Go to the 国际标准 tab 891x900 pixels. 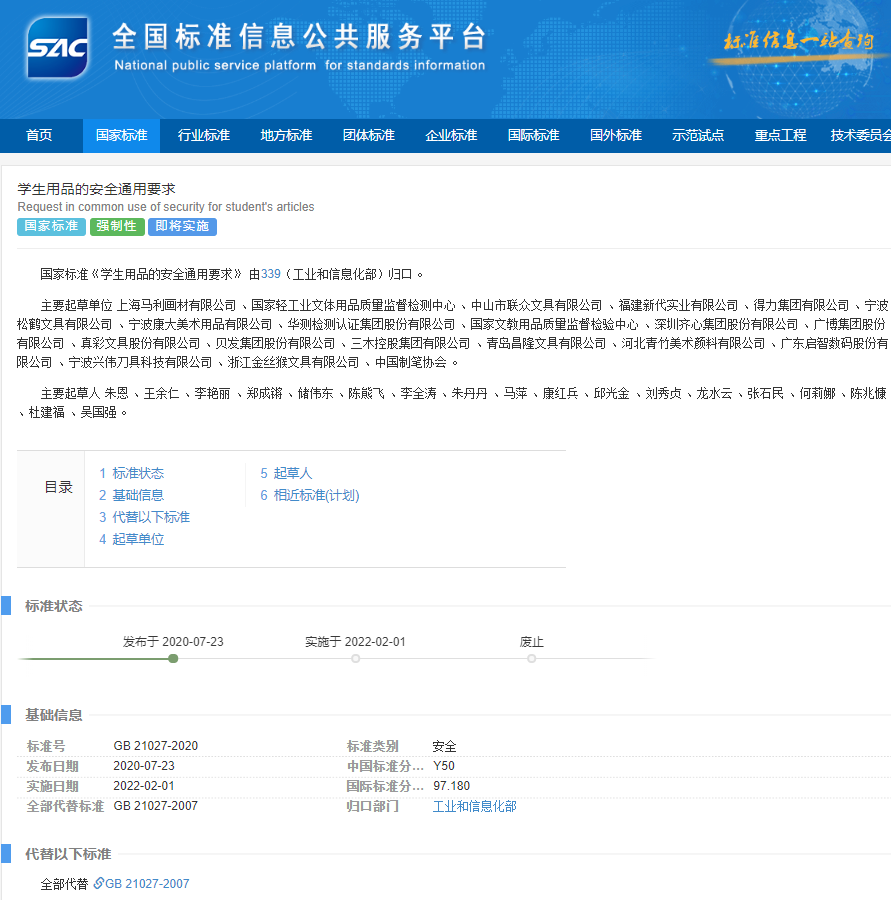pyautogui.click(x=533, y=136)
